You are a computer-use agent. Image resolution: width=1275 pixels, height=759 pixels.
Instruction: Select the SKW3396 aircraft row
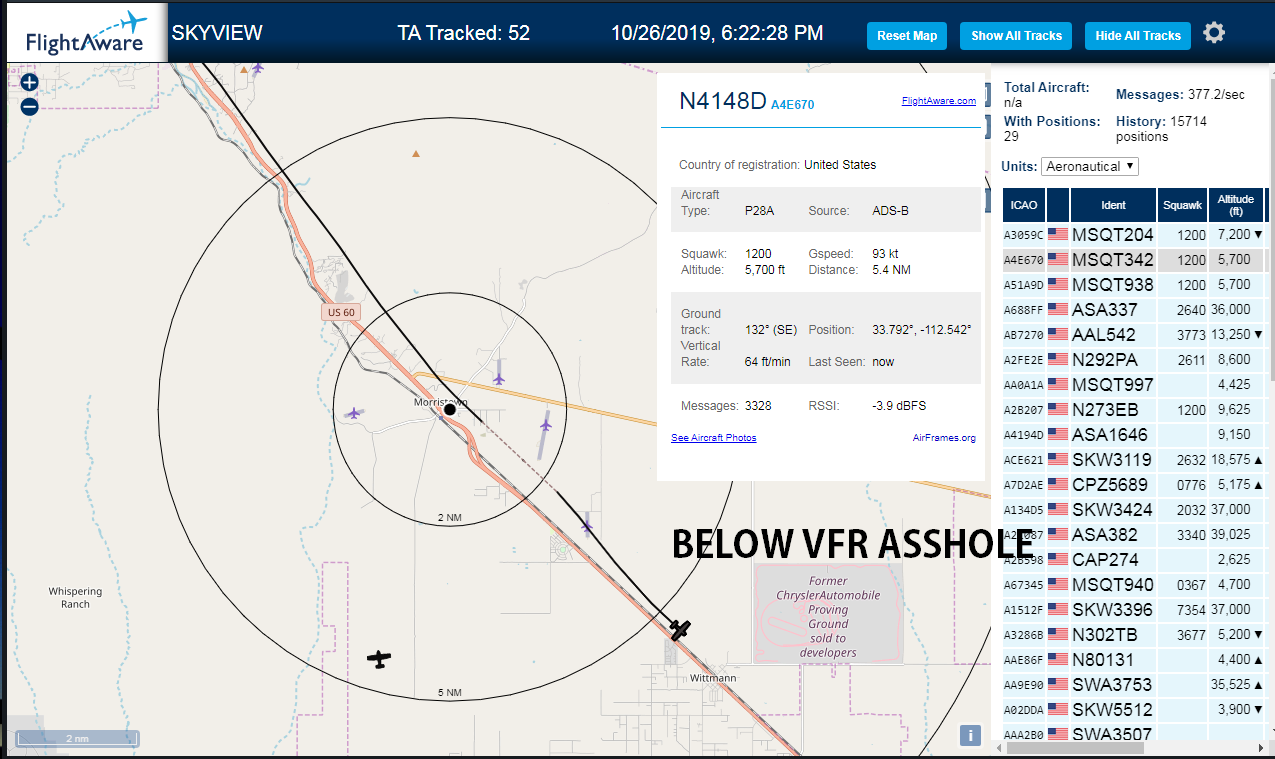coord(1134,609)
